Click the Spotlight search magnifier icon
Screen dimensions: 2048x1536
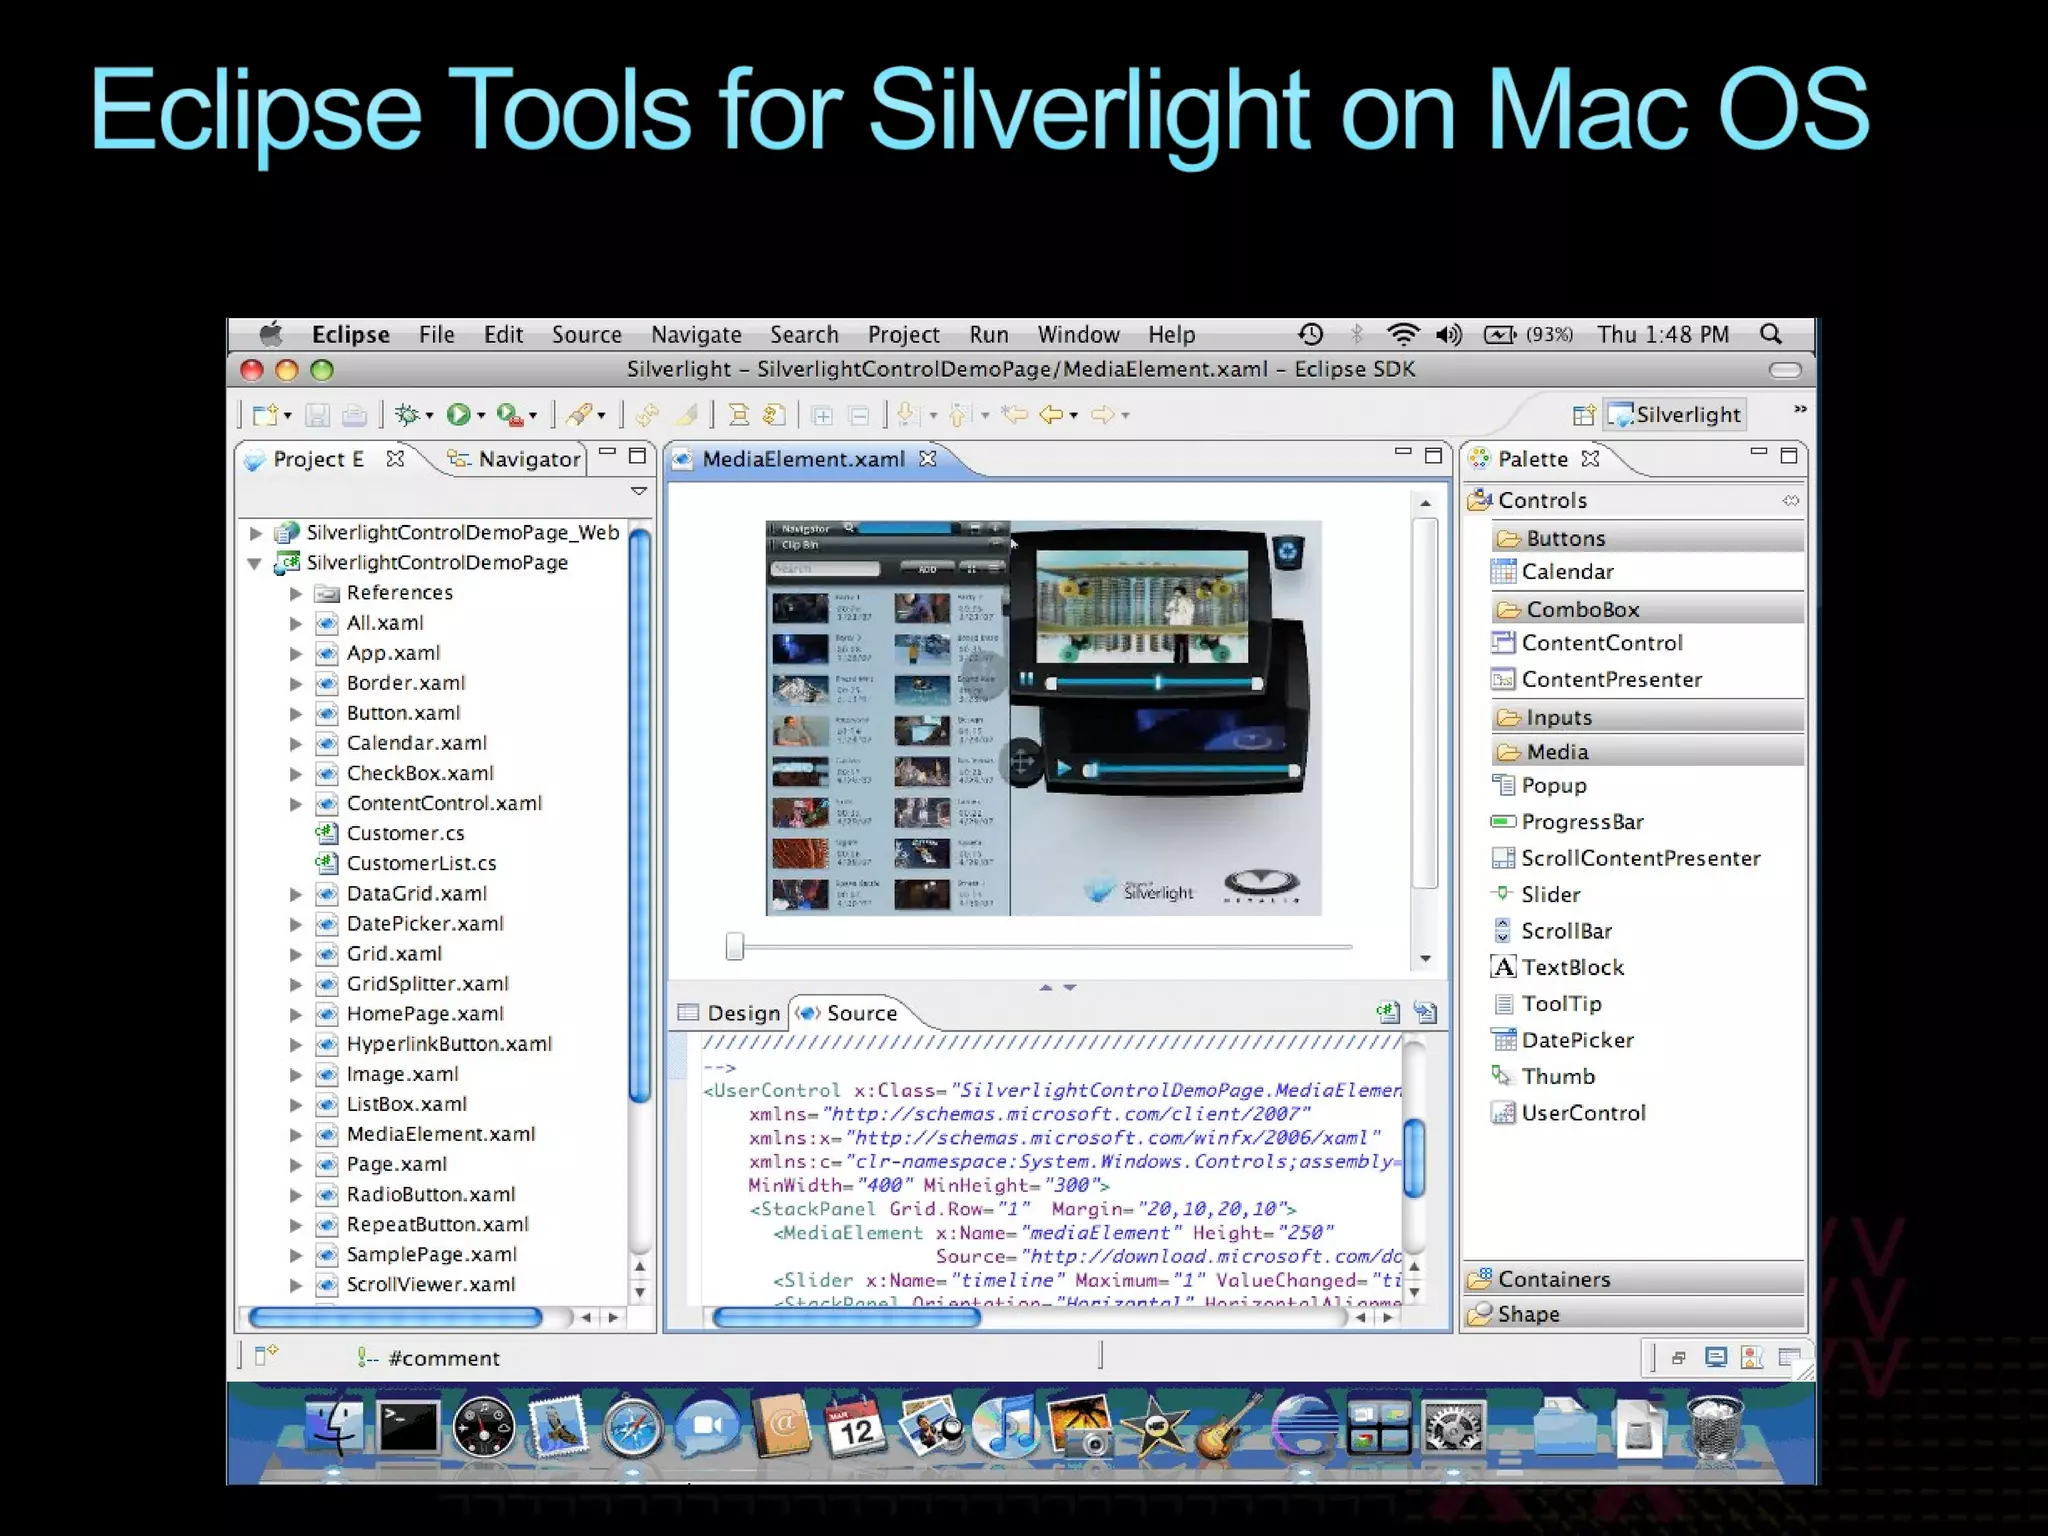coord(1771,334)
